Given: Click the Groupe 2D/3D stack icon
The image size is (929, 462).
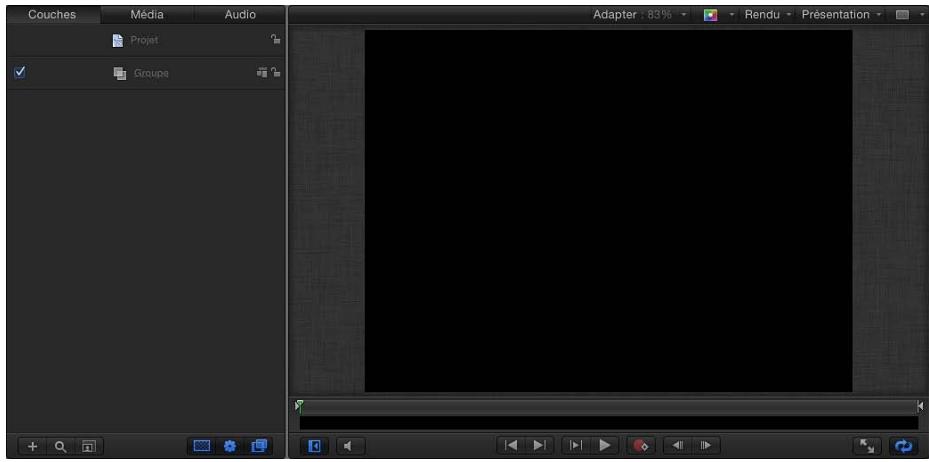Looking at the screenshot, I should click(262, 72).
